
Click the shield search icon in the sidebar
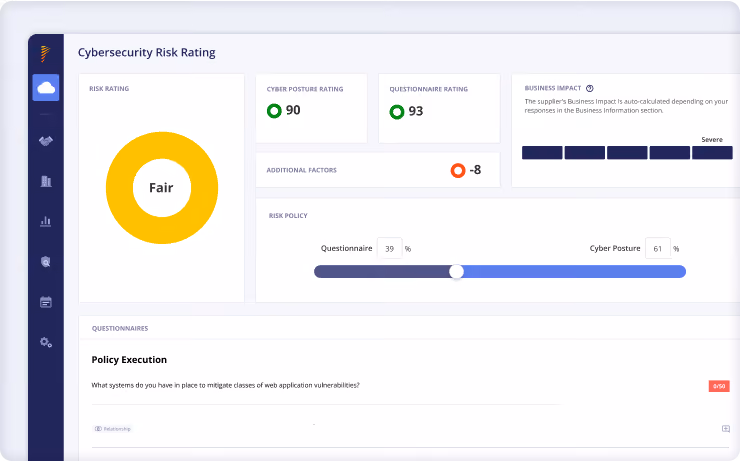pyautogui.click(x=46, y=262)
